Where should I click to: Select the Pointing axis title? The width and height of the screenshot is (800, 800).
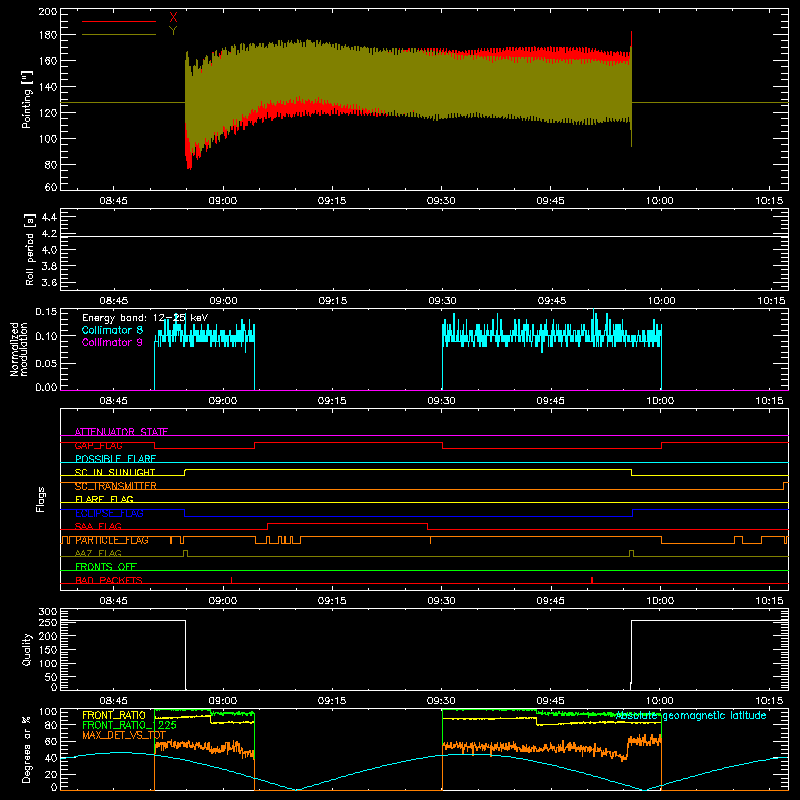(x=27, y=99)
